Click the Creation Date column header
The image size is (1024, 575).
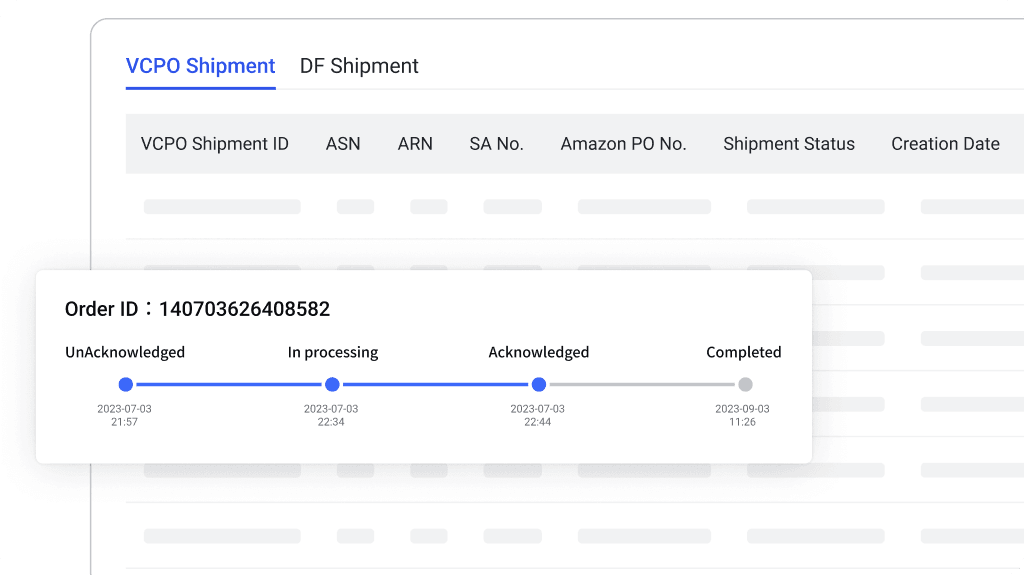(945, 144)
